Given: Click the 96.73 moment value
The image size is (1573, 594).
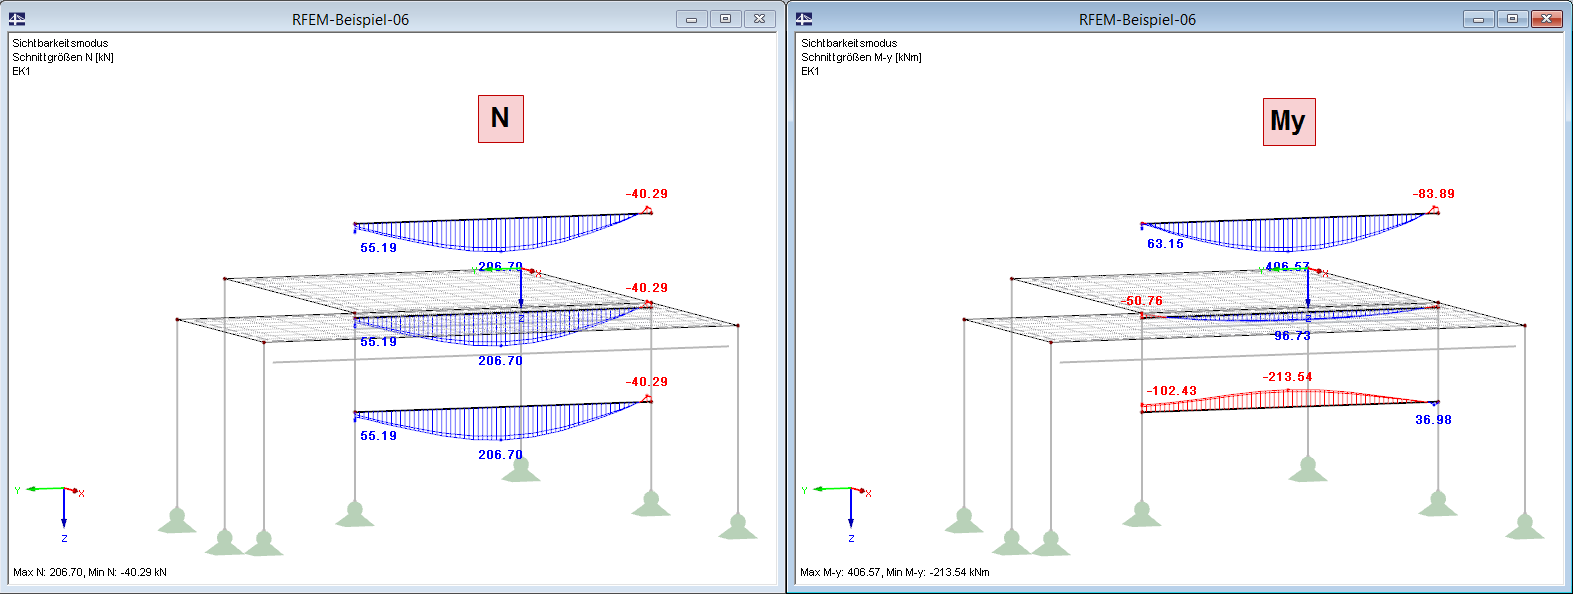Looking at the screenshot, I should coord(1292,336).
